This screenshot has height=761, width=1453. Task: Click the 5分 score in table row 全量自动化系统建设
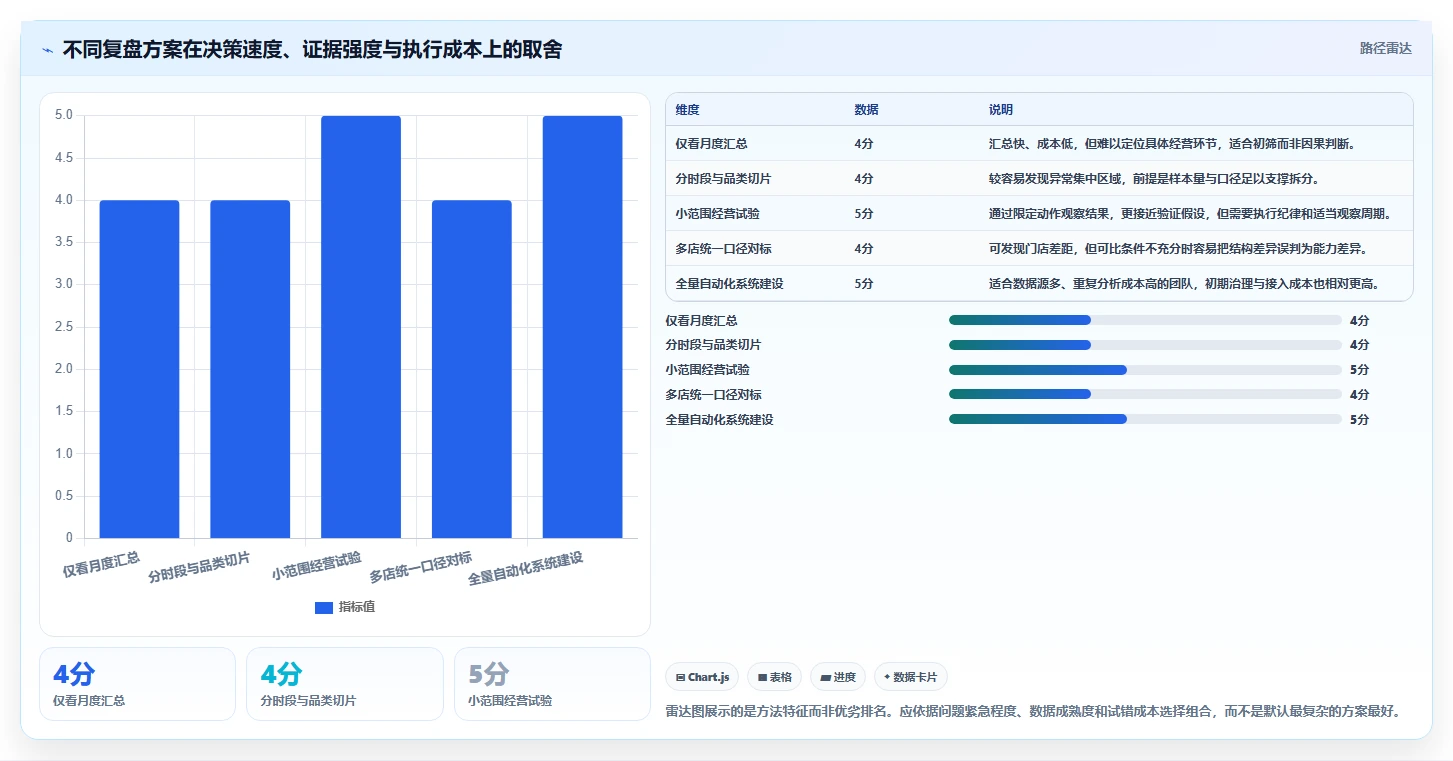(x=864, y=284)
